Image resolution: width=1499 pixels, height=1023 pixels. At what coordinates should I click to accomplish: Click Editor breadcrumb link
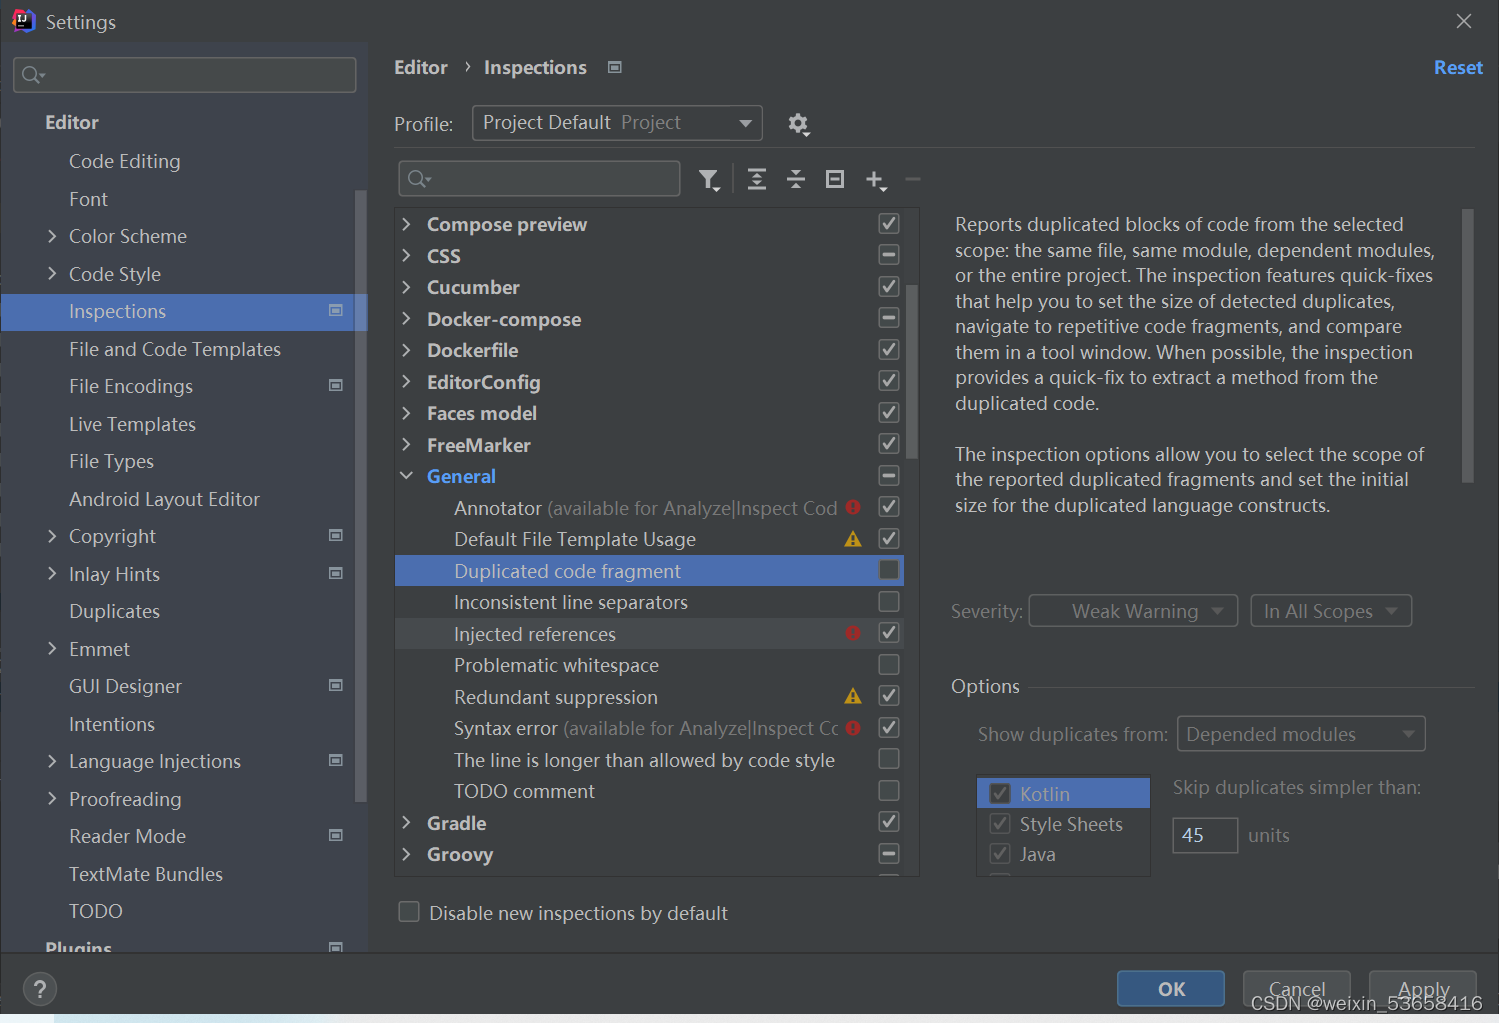421,67
